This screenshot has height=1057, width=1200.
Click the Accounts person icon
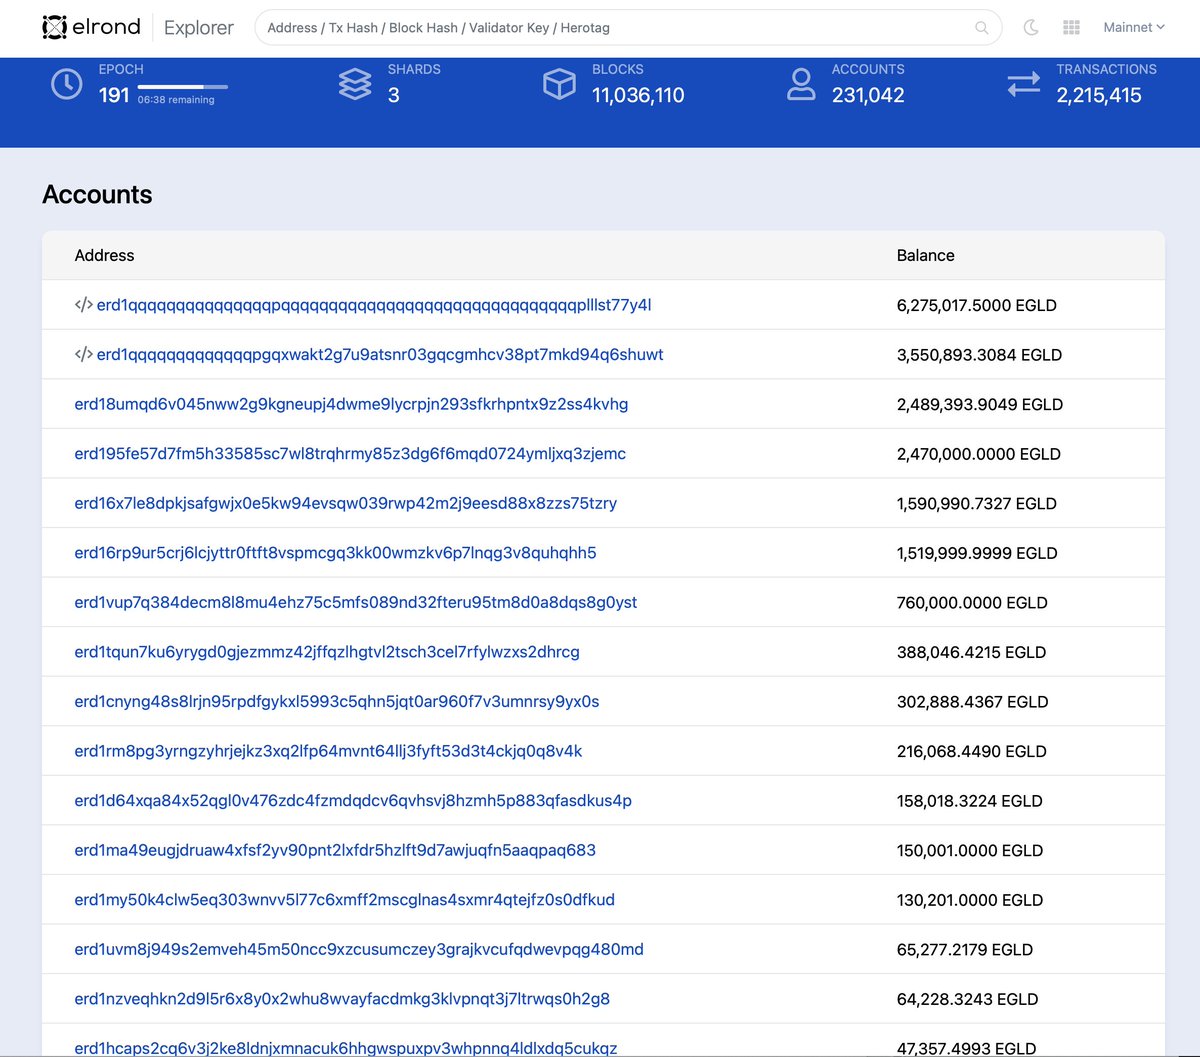[x=800, y=84]
